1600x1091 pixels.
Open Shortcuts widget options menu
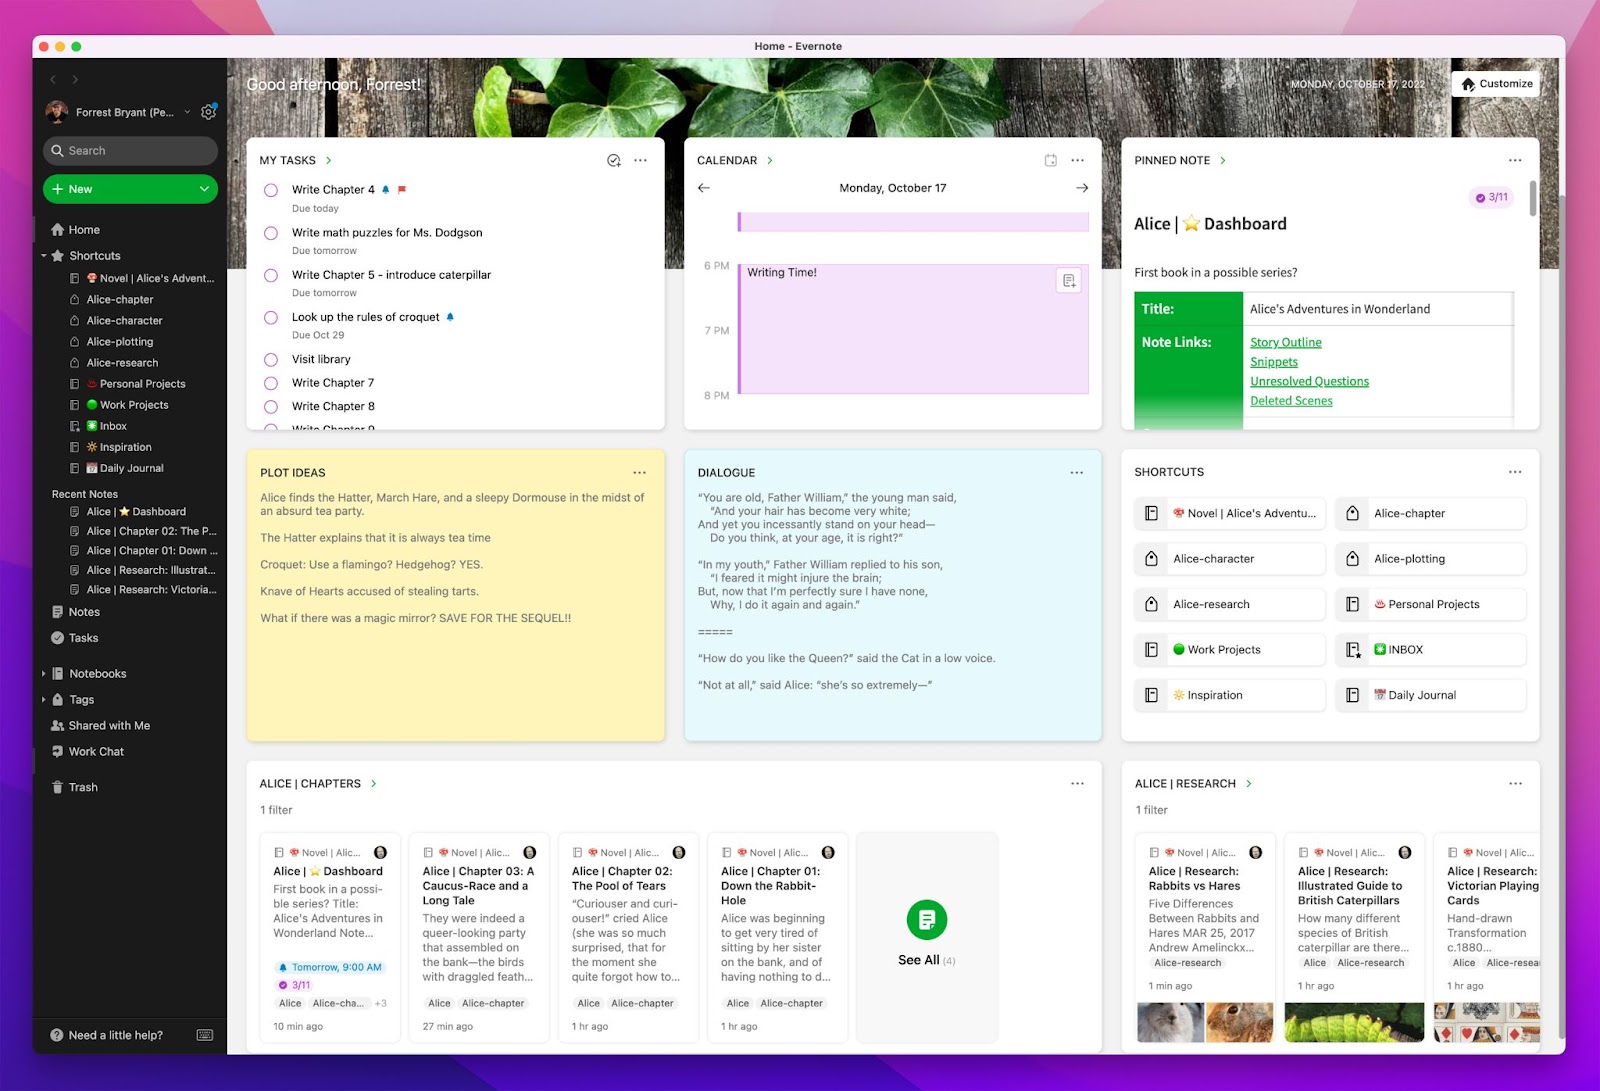1515,472
